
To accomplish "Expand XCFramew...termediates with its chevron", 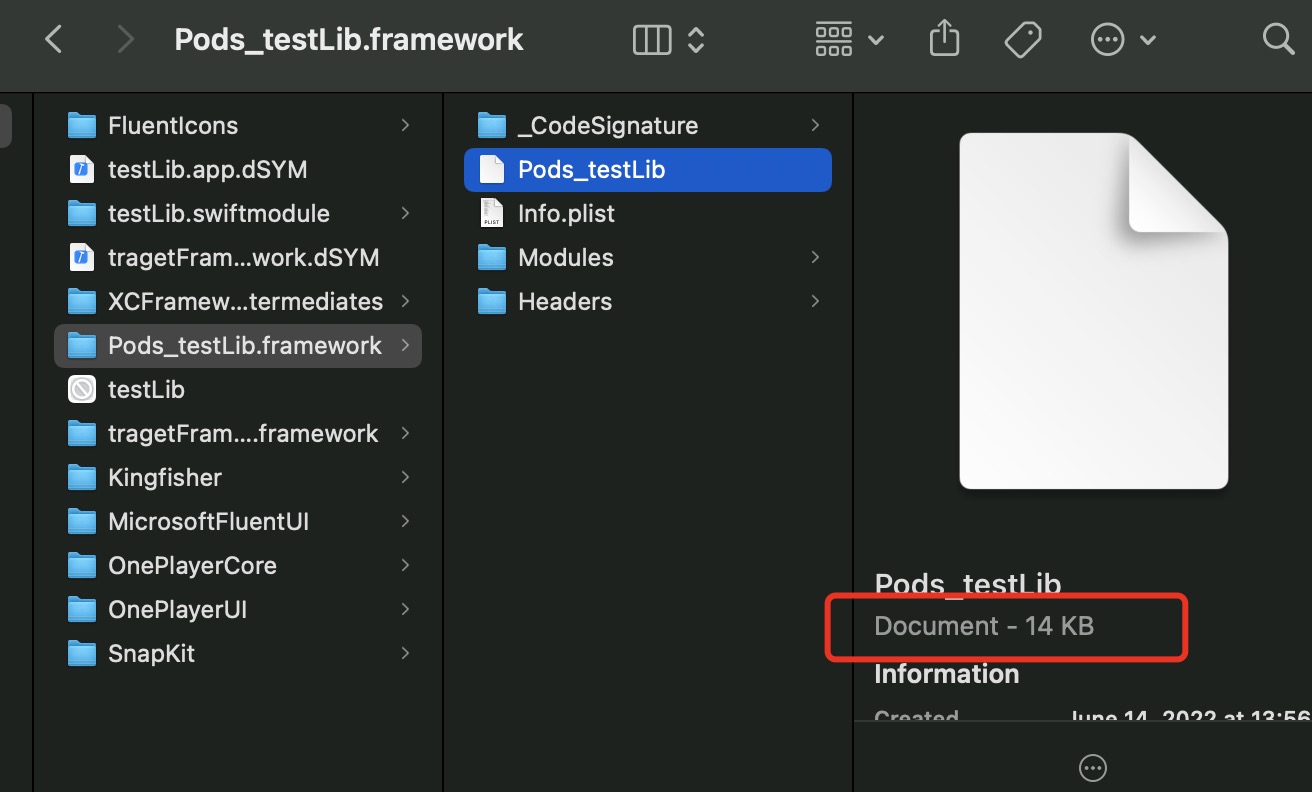I will pyautogui.click(x=405, y=301).
